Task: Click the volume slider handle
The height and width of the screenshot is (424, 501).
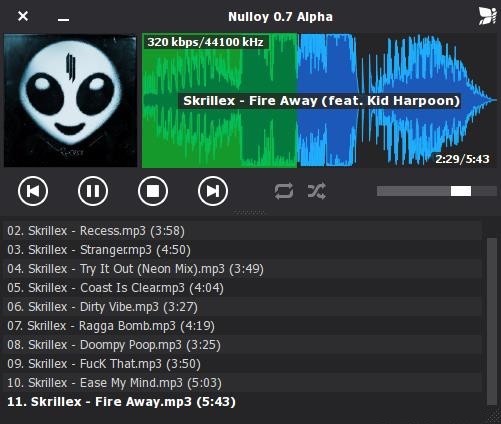Action: point(461,191)
